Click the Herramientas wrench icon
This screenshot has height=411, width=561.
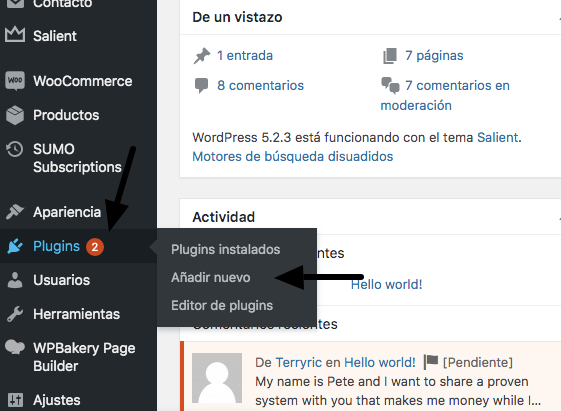coord(15,314)
